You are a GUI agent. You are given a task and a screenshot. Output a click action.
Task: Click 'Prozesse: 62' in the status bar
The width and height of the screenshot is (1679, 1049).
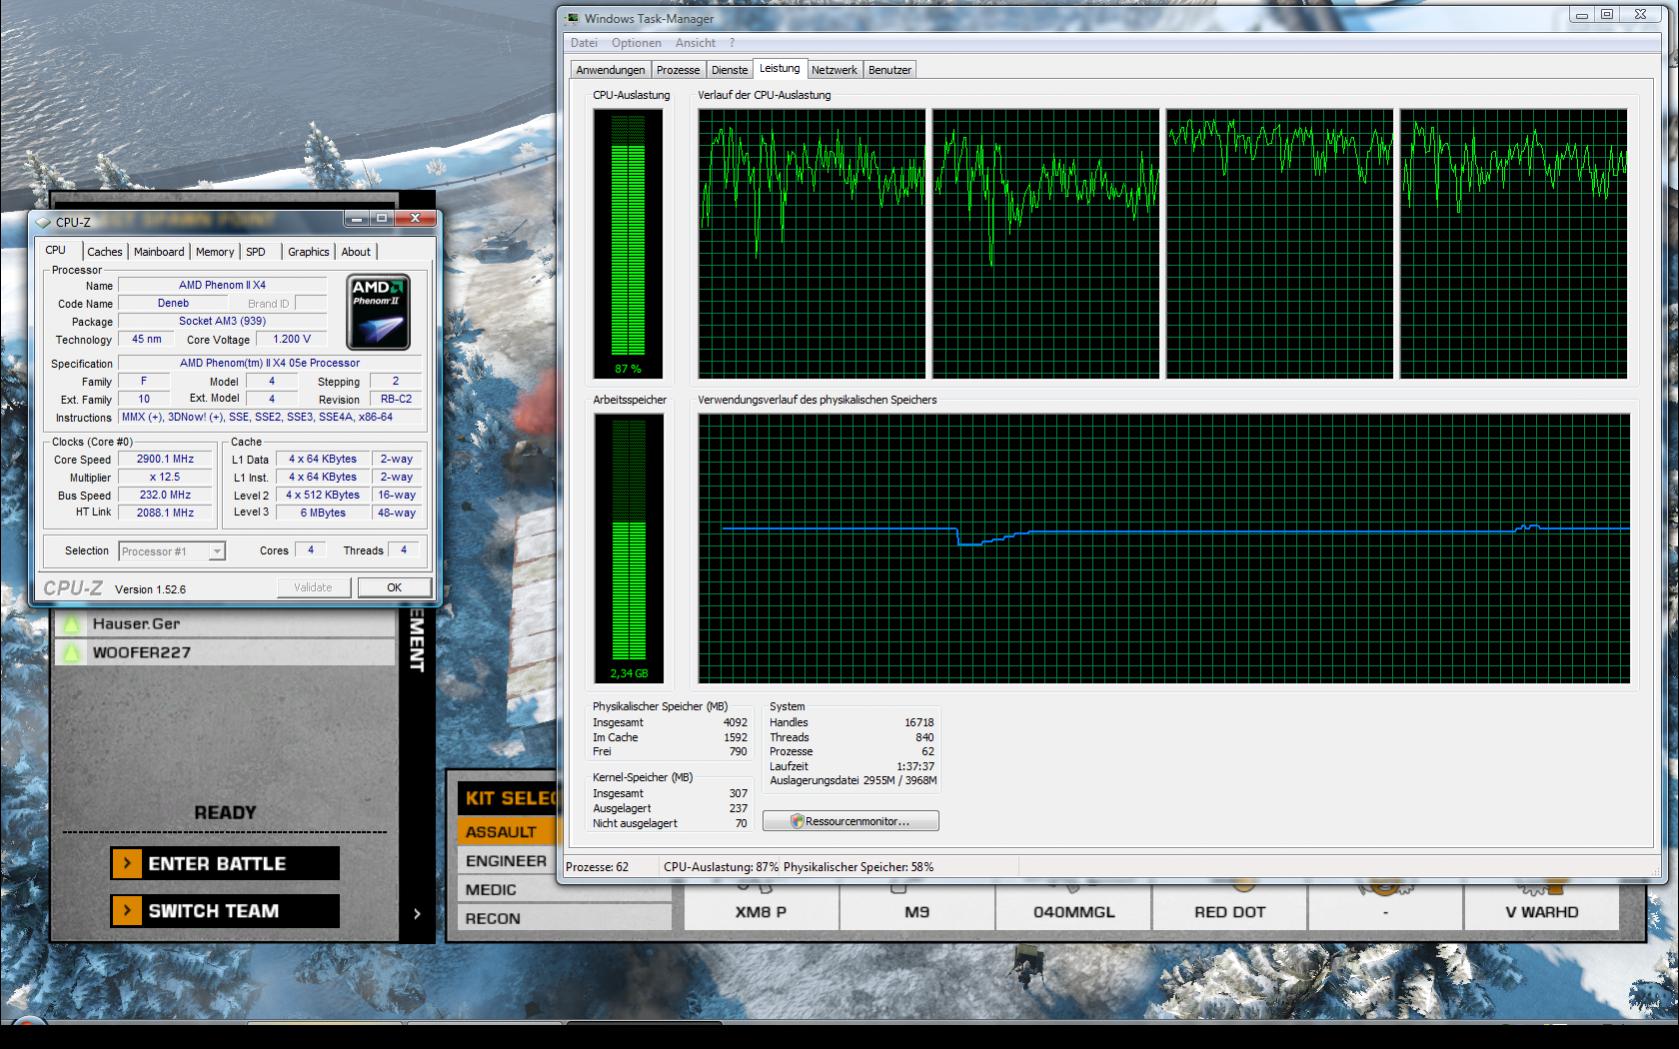[x=597, y=867]
